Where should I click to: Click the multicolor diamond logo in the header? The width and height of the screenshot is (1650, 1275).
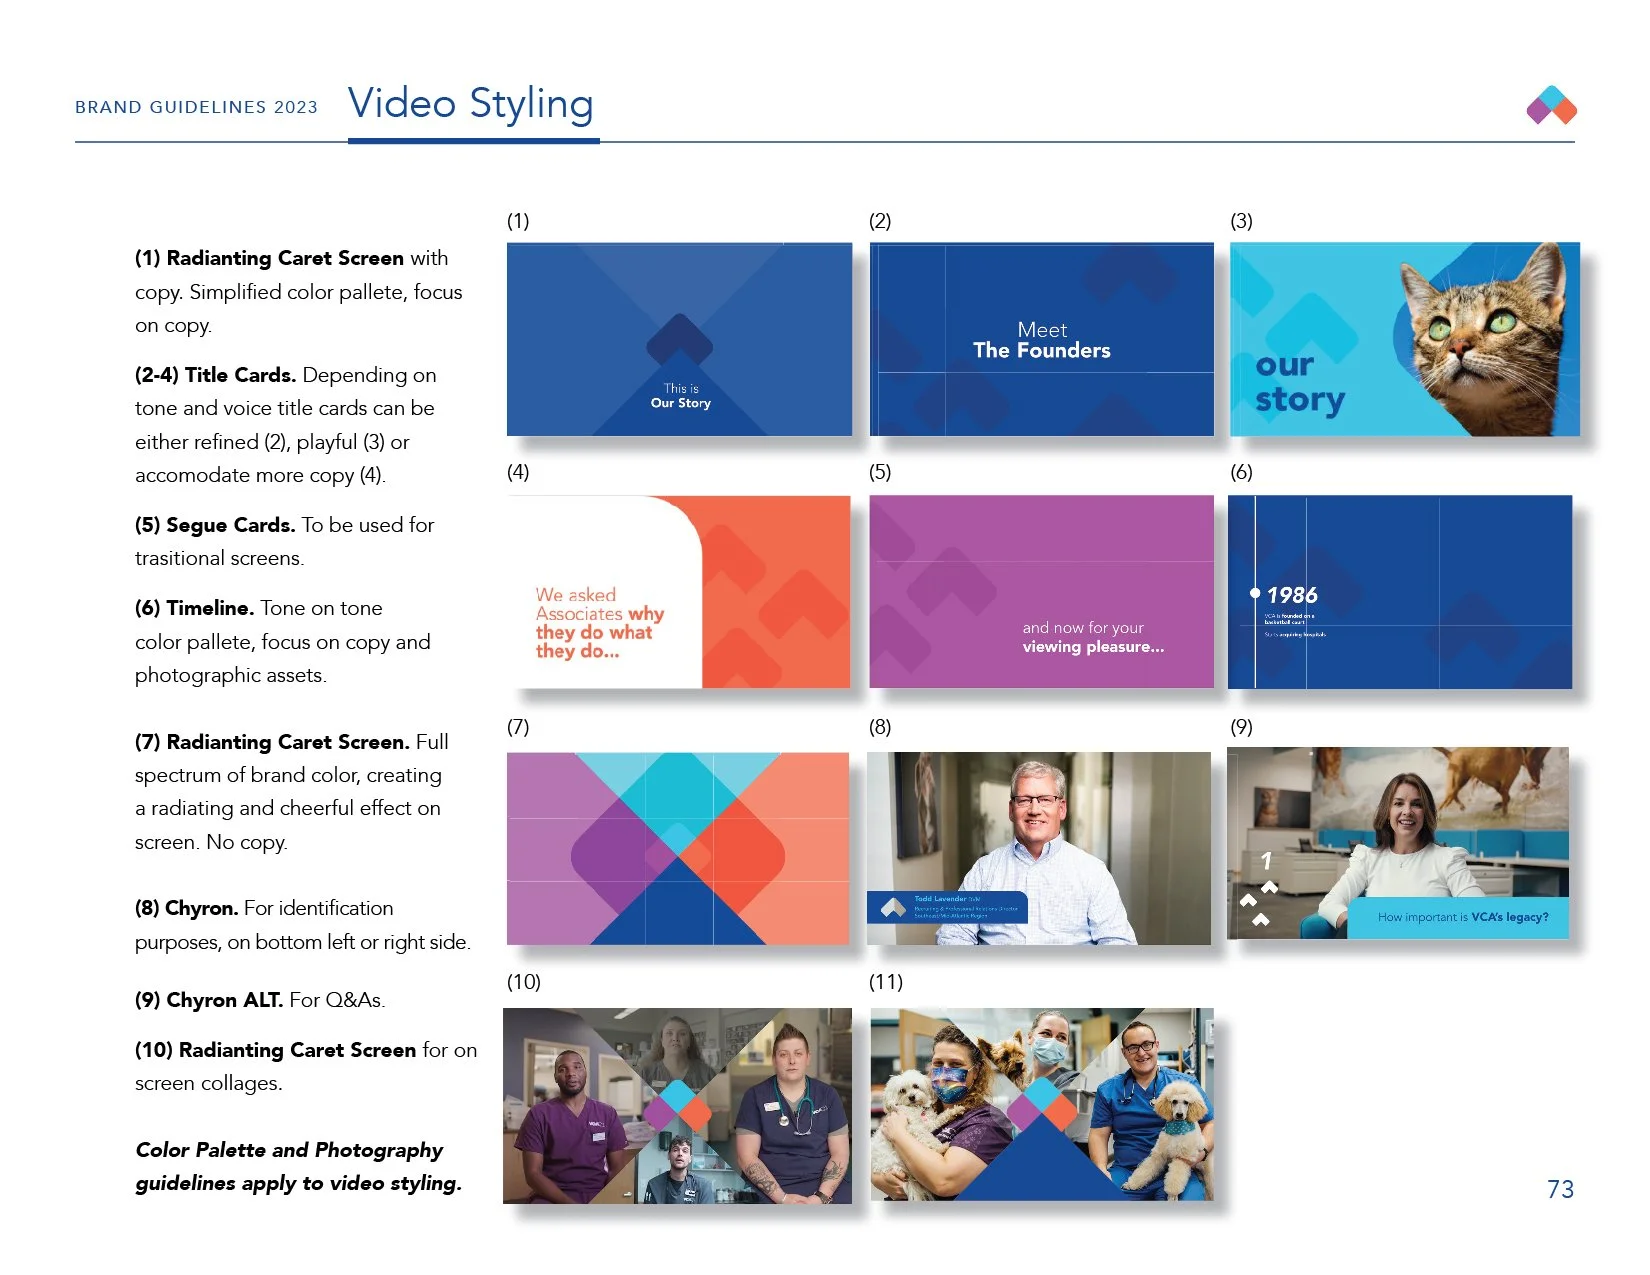pyautogui.click(x=1551, y=105)
